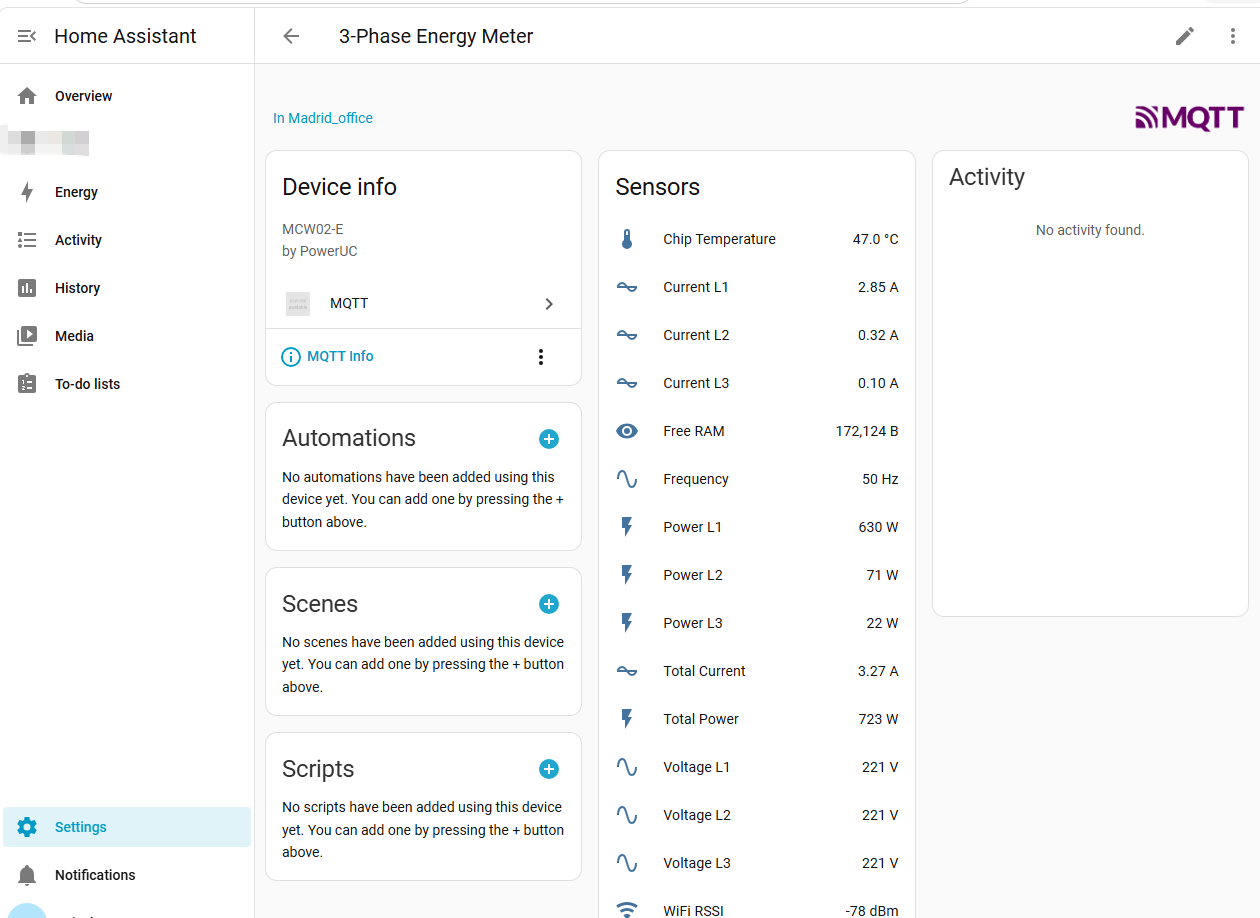Screen dimensions: 1260x918
Task: Click the Home Assistant title
Action: 125,36
